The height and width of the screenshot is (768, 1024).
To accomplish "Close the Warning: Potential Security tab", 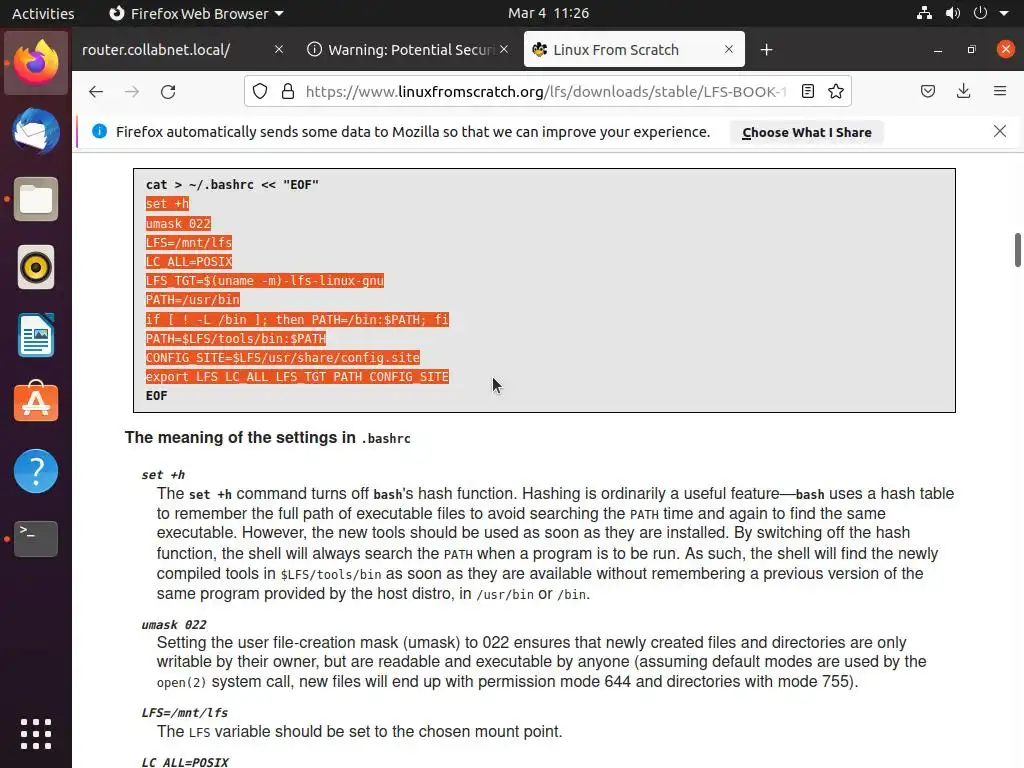I will point(504,50).
